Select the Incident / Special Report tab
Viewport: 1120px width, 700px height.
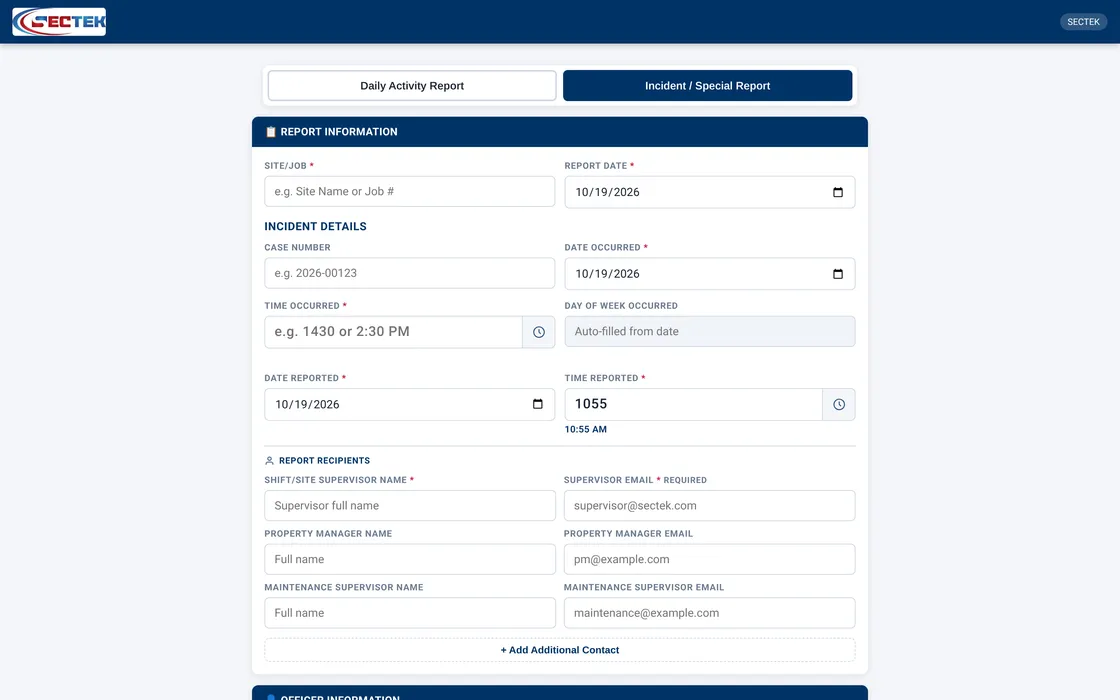point(707,86)
